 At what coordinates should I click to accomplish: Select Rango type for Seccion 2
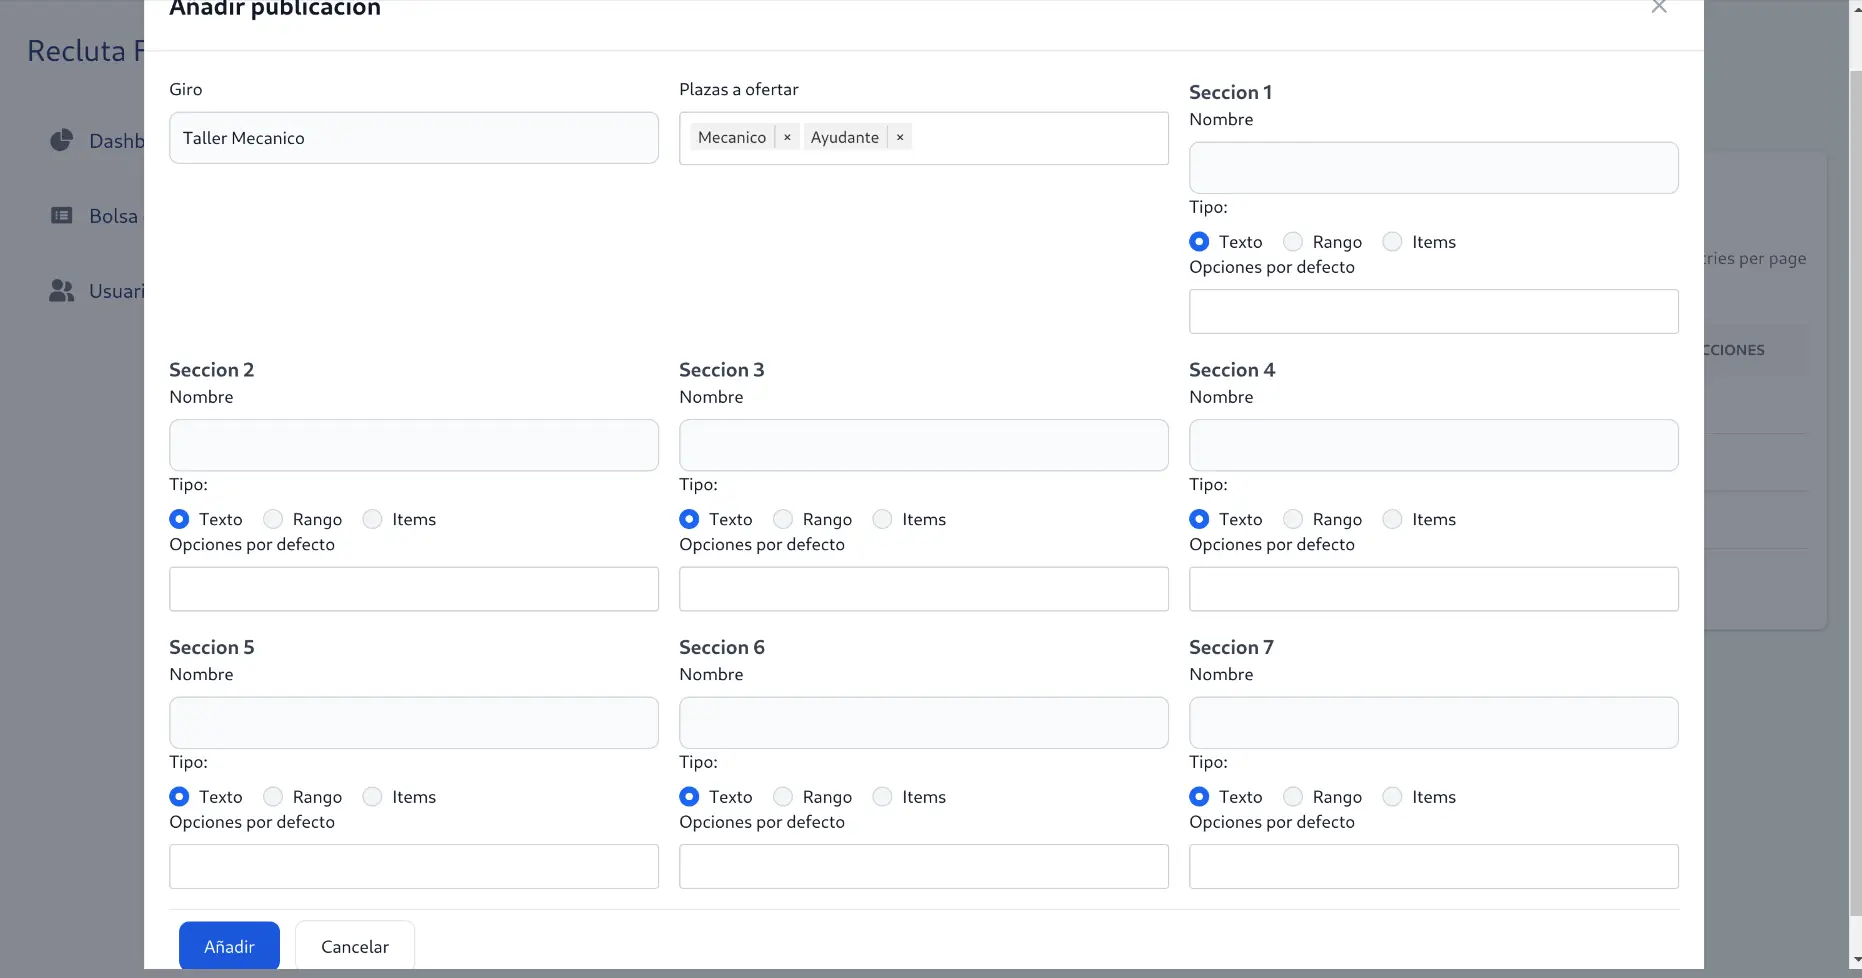pos(273,519)
